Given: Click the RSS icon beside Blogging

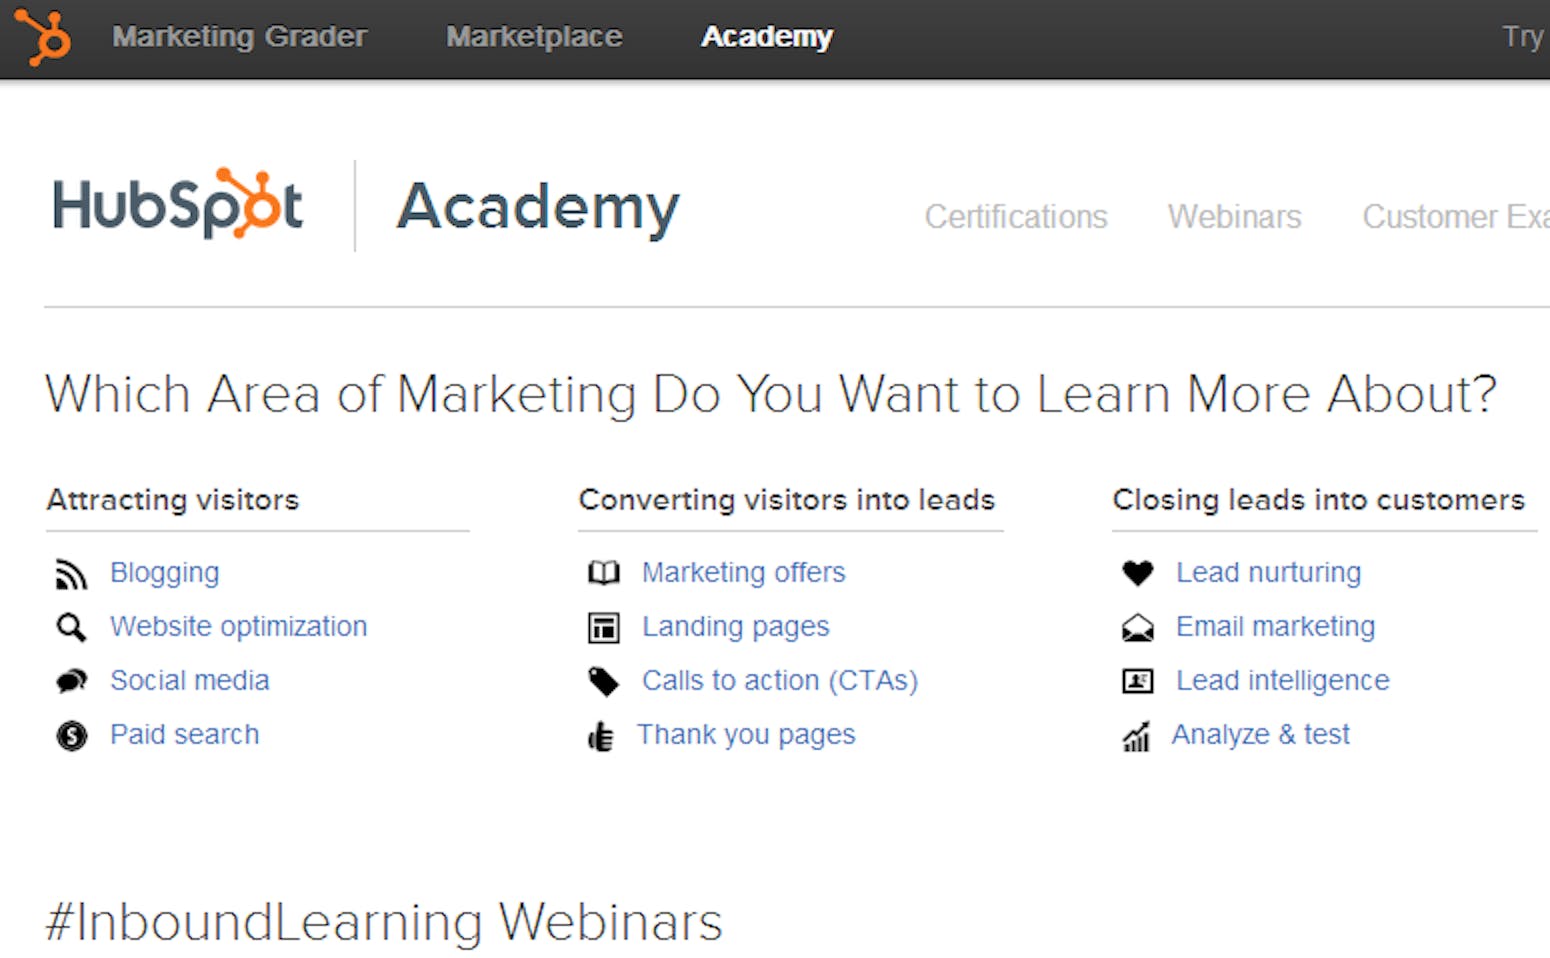Looking at the screenshot, I should [x=71, y=574].
